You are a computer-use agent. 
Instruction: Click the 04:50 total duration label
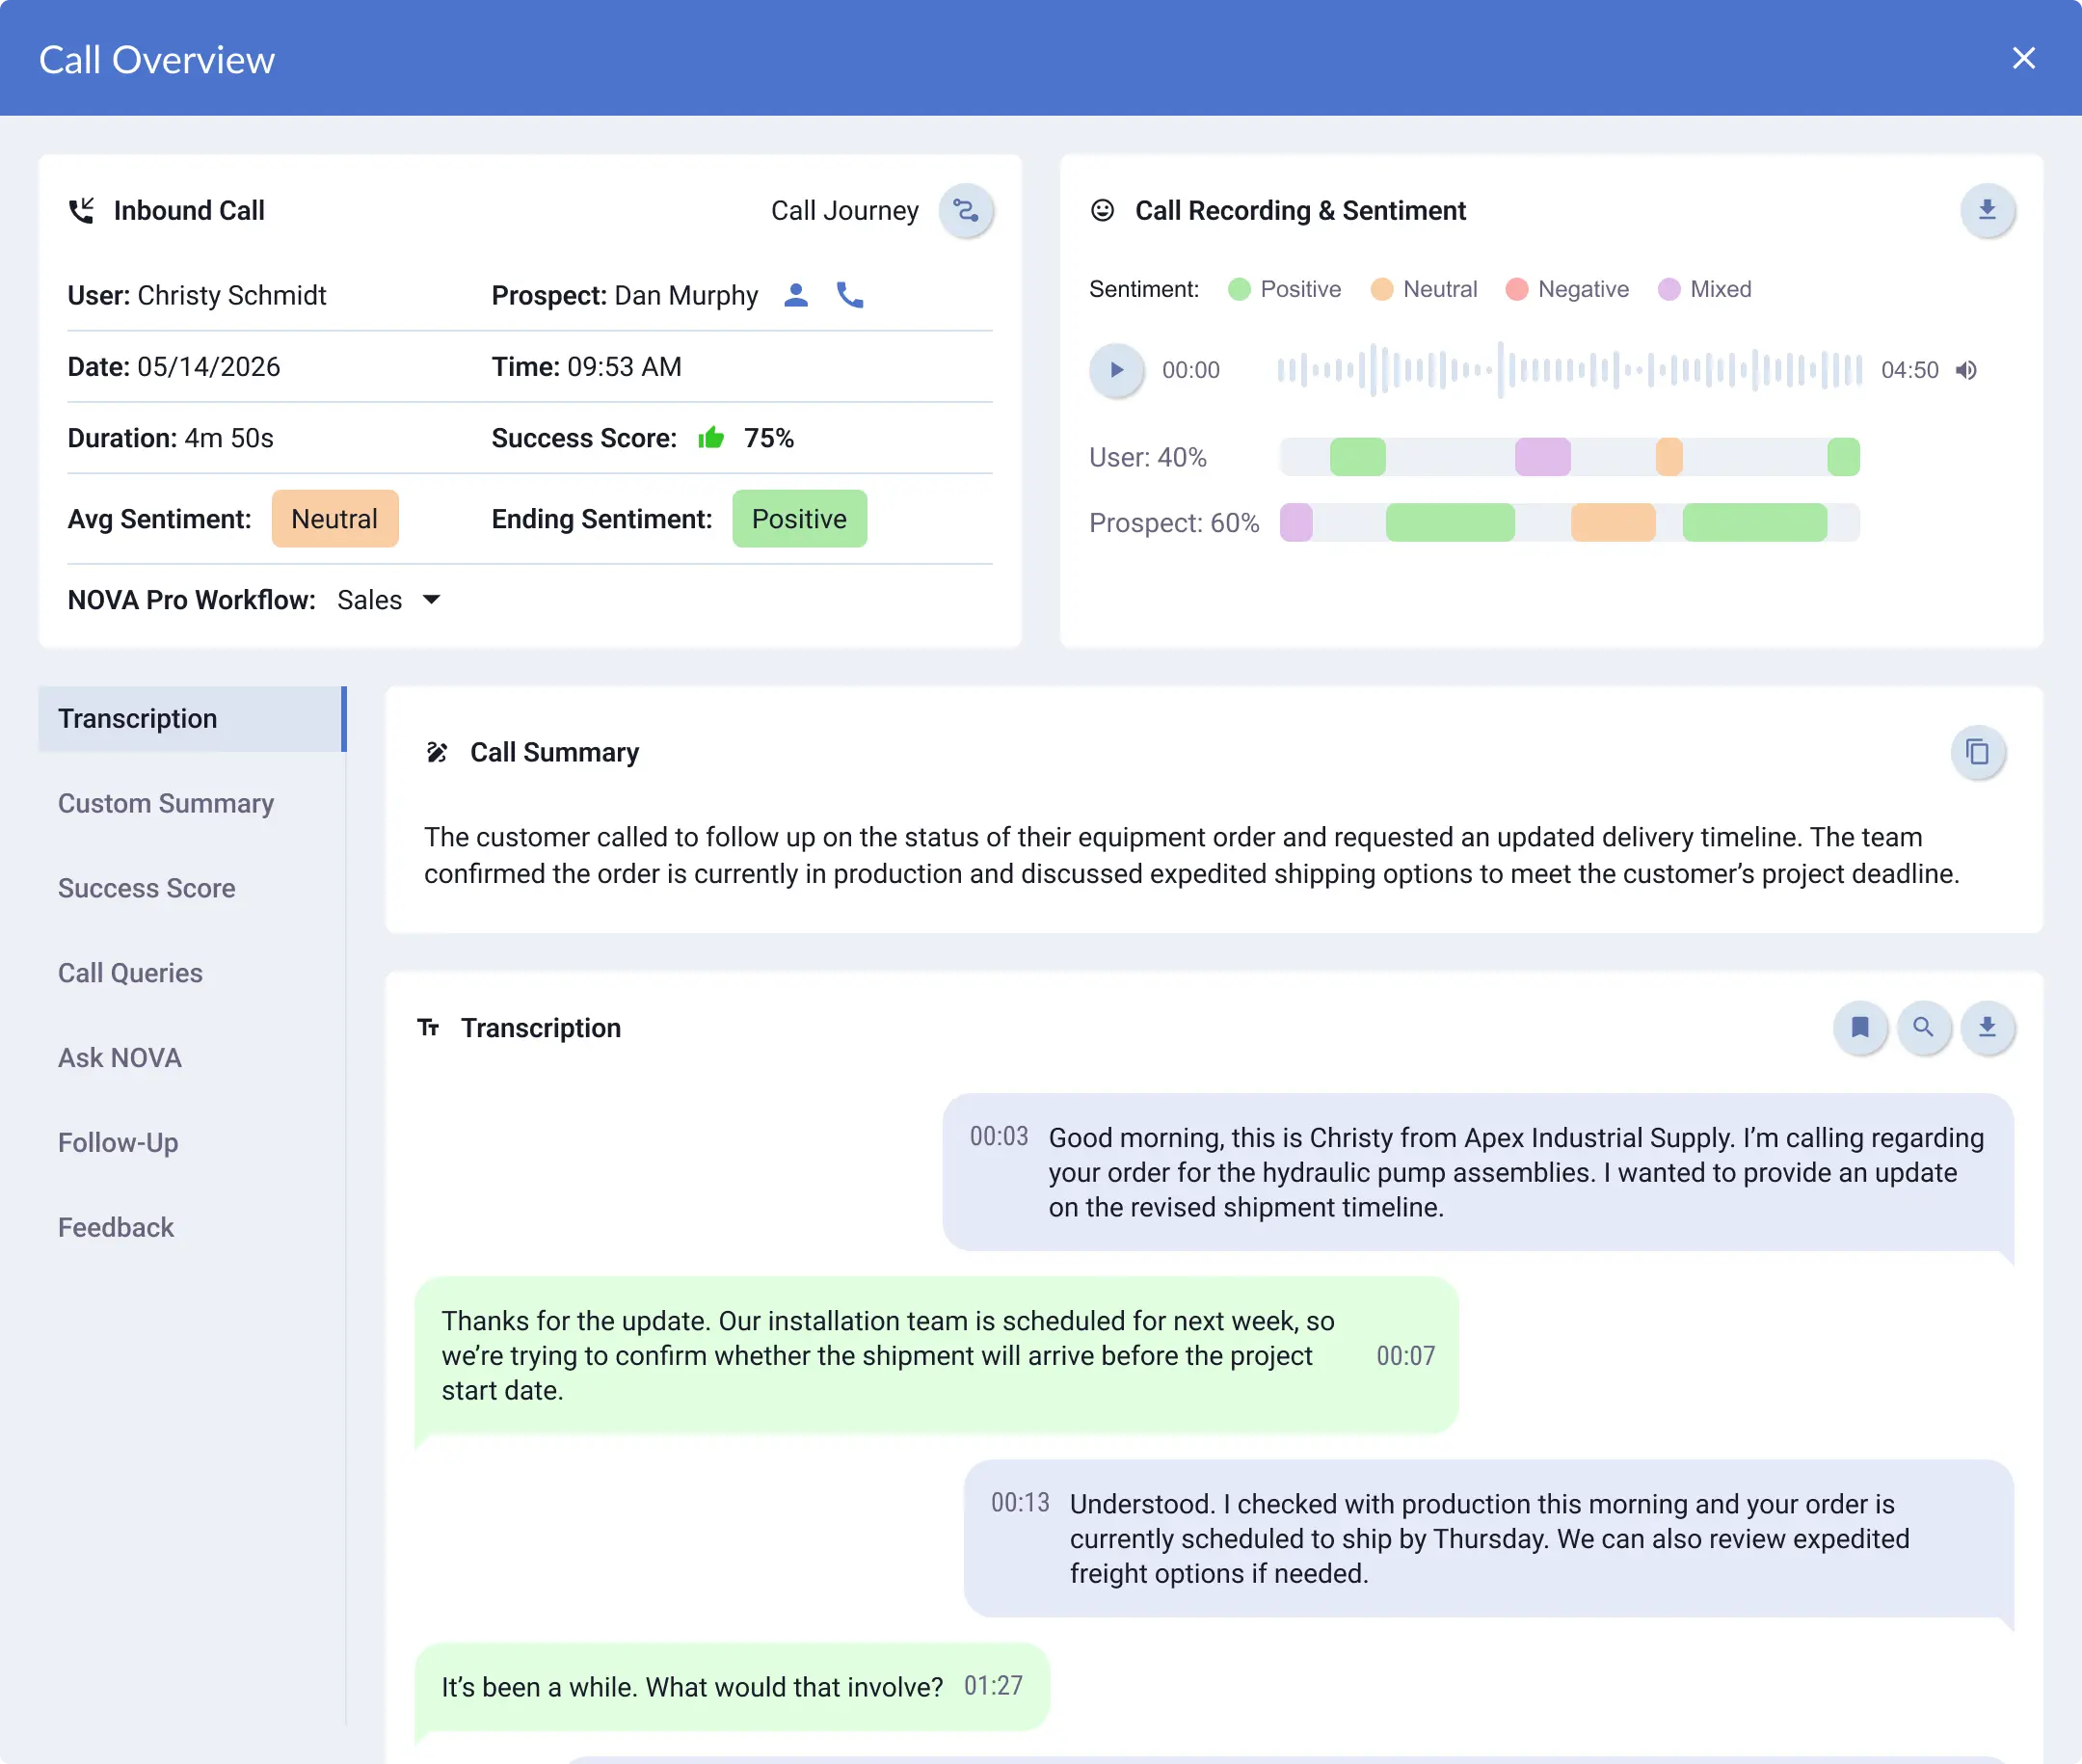[x=1909, y=370]
